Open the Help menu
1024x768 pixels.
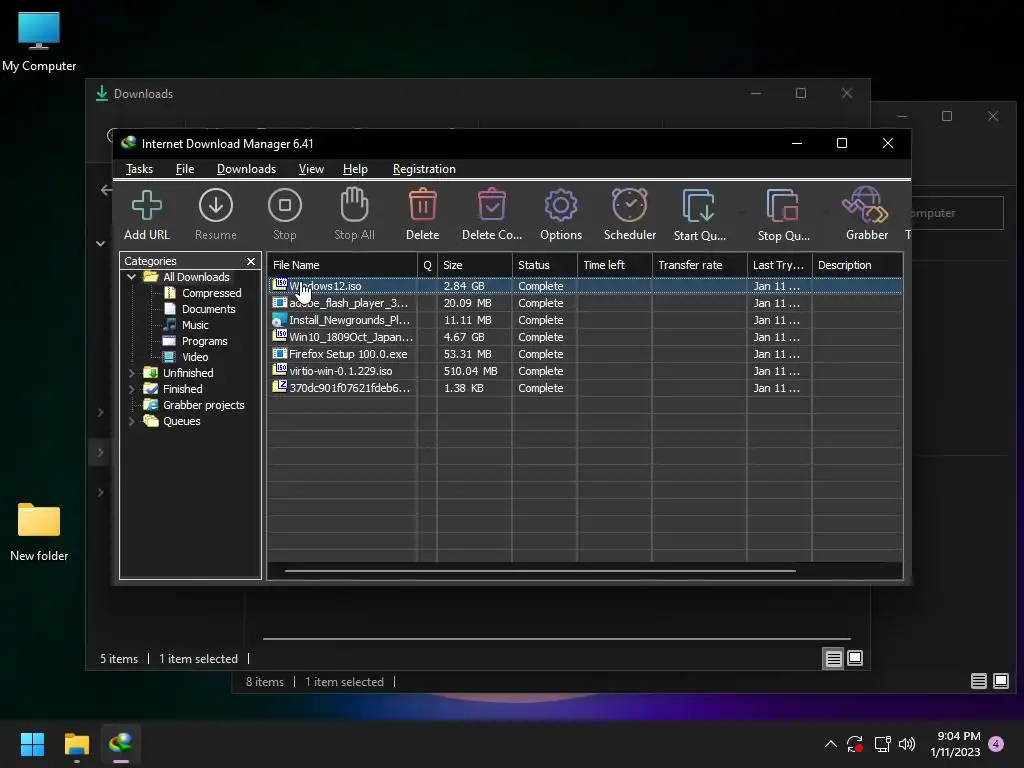pos(355,169)
